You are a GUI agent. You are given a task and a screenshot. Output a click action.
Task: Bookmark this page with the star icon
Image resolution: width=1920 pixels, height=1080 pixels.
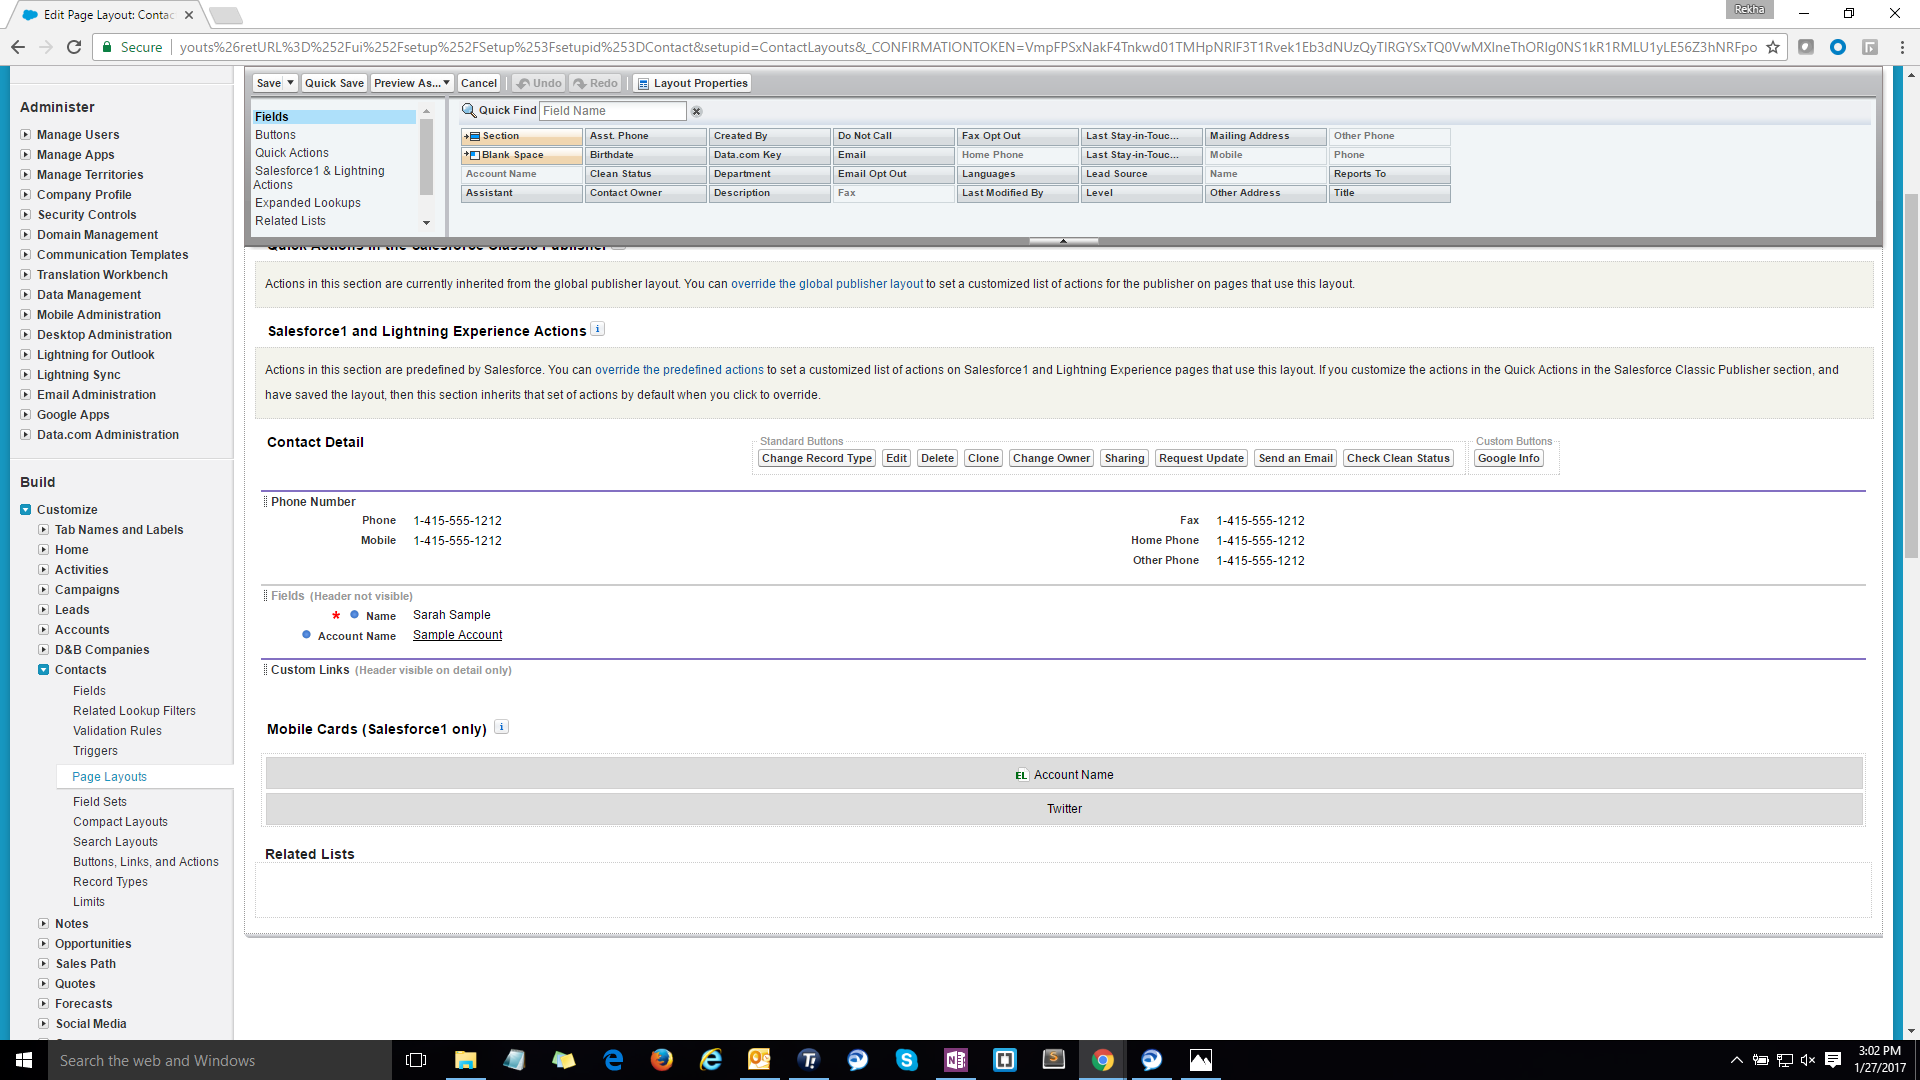(1773, 47)
